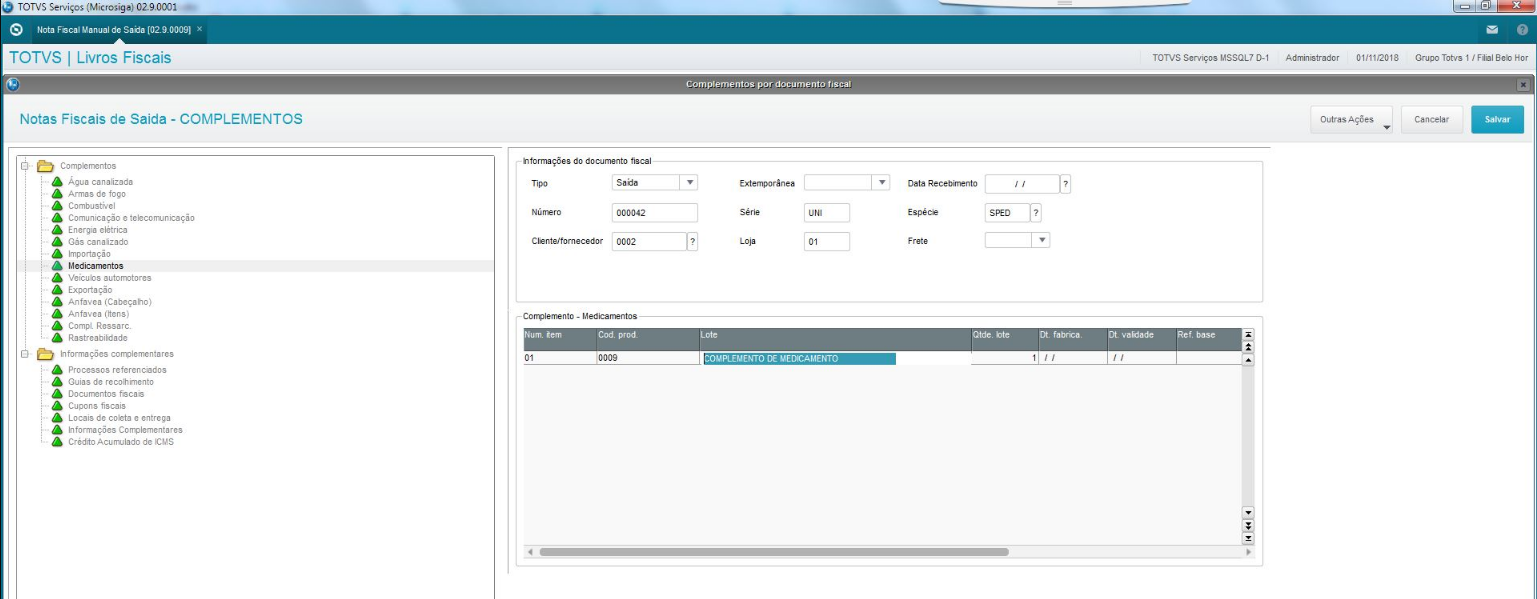Select Compl. Ressarc. tree item
The height and width of the screenshot is (599, 1537).
99,326
